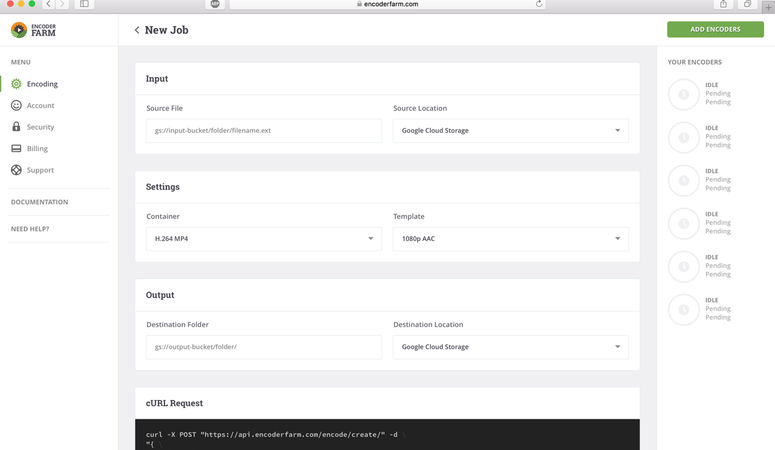This screenshot has height=450, width=775.
Task: Click the Input section heading
Action: (x=157, y=79)
